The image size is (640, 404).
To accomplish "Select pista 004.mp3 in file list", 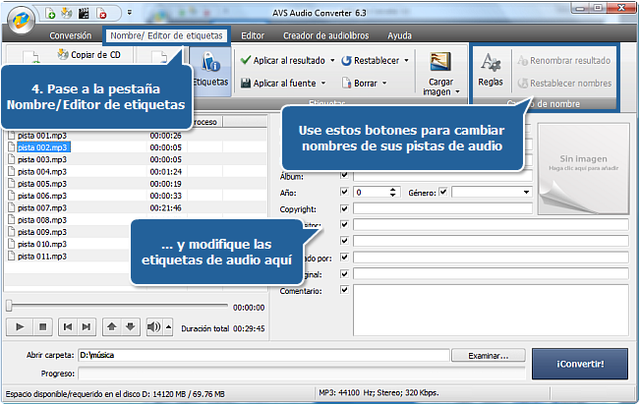I will [x=42, y=172].
